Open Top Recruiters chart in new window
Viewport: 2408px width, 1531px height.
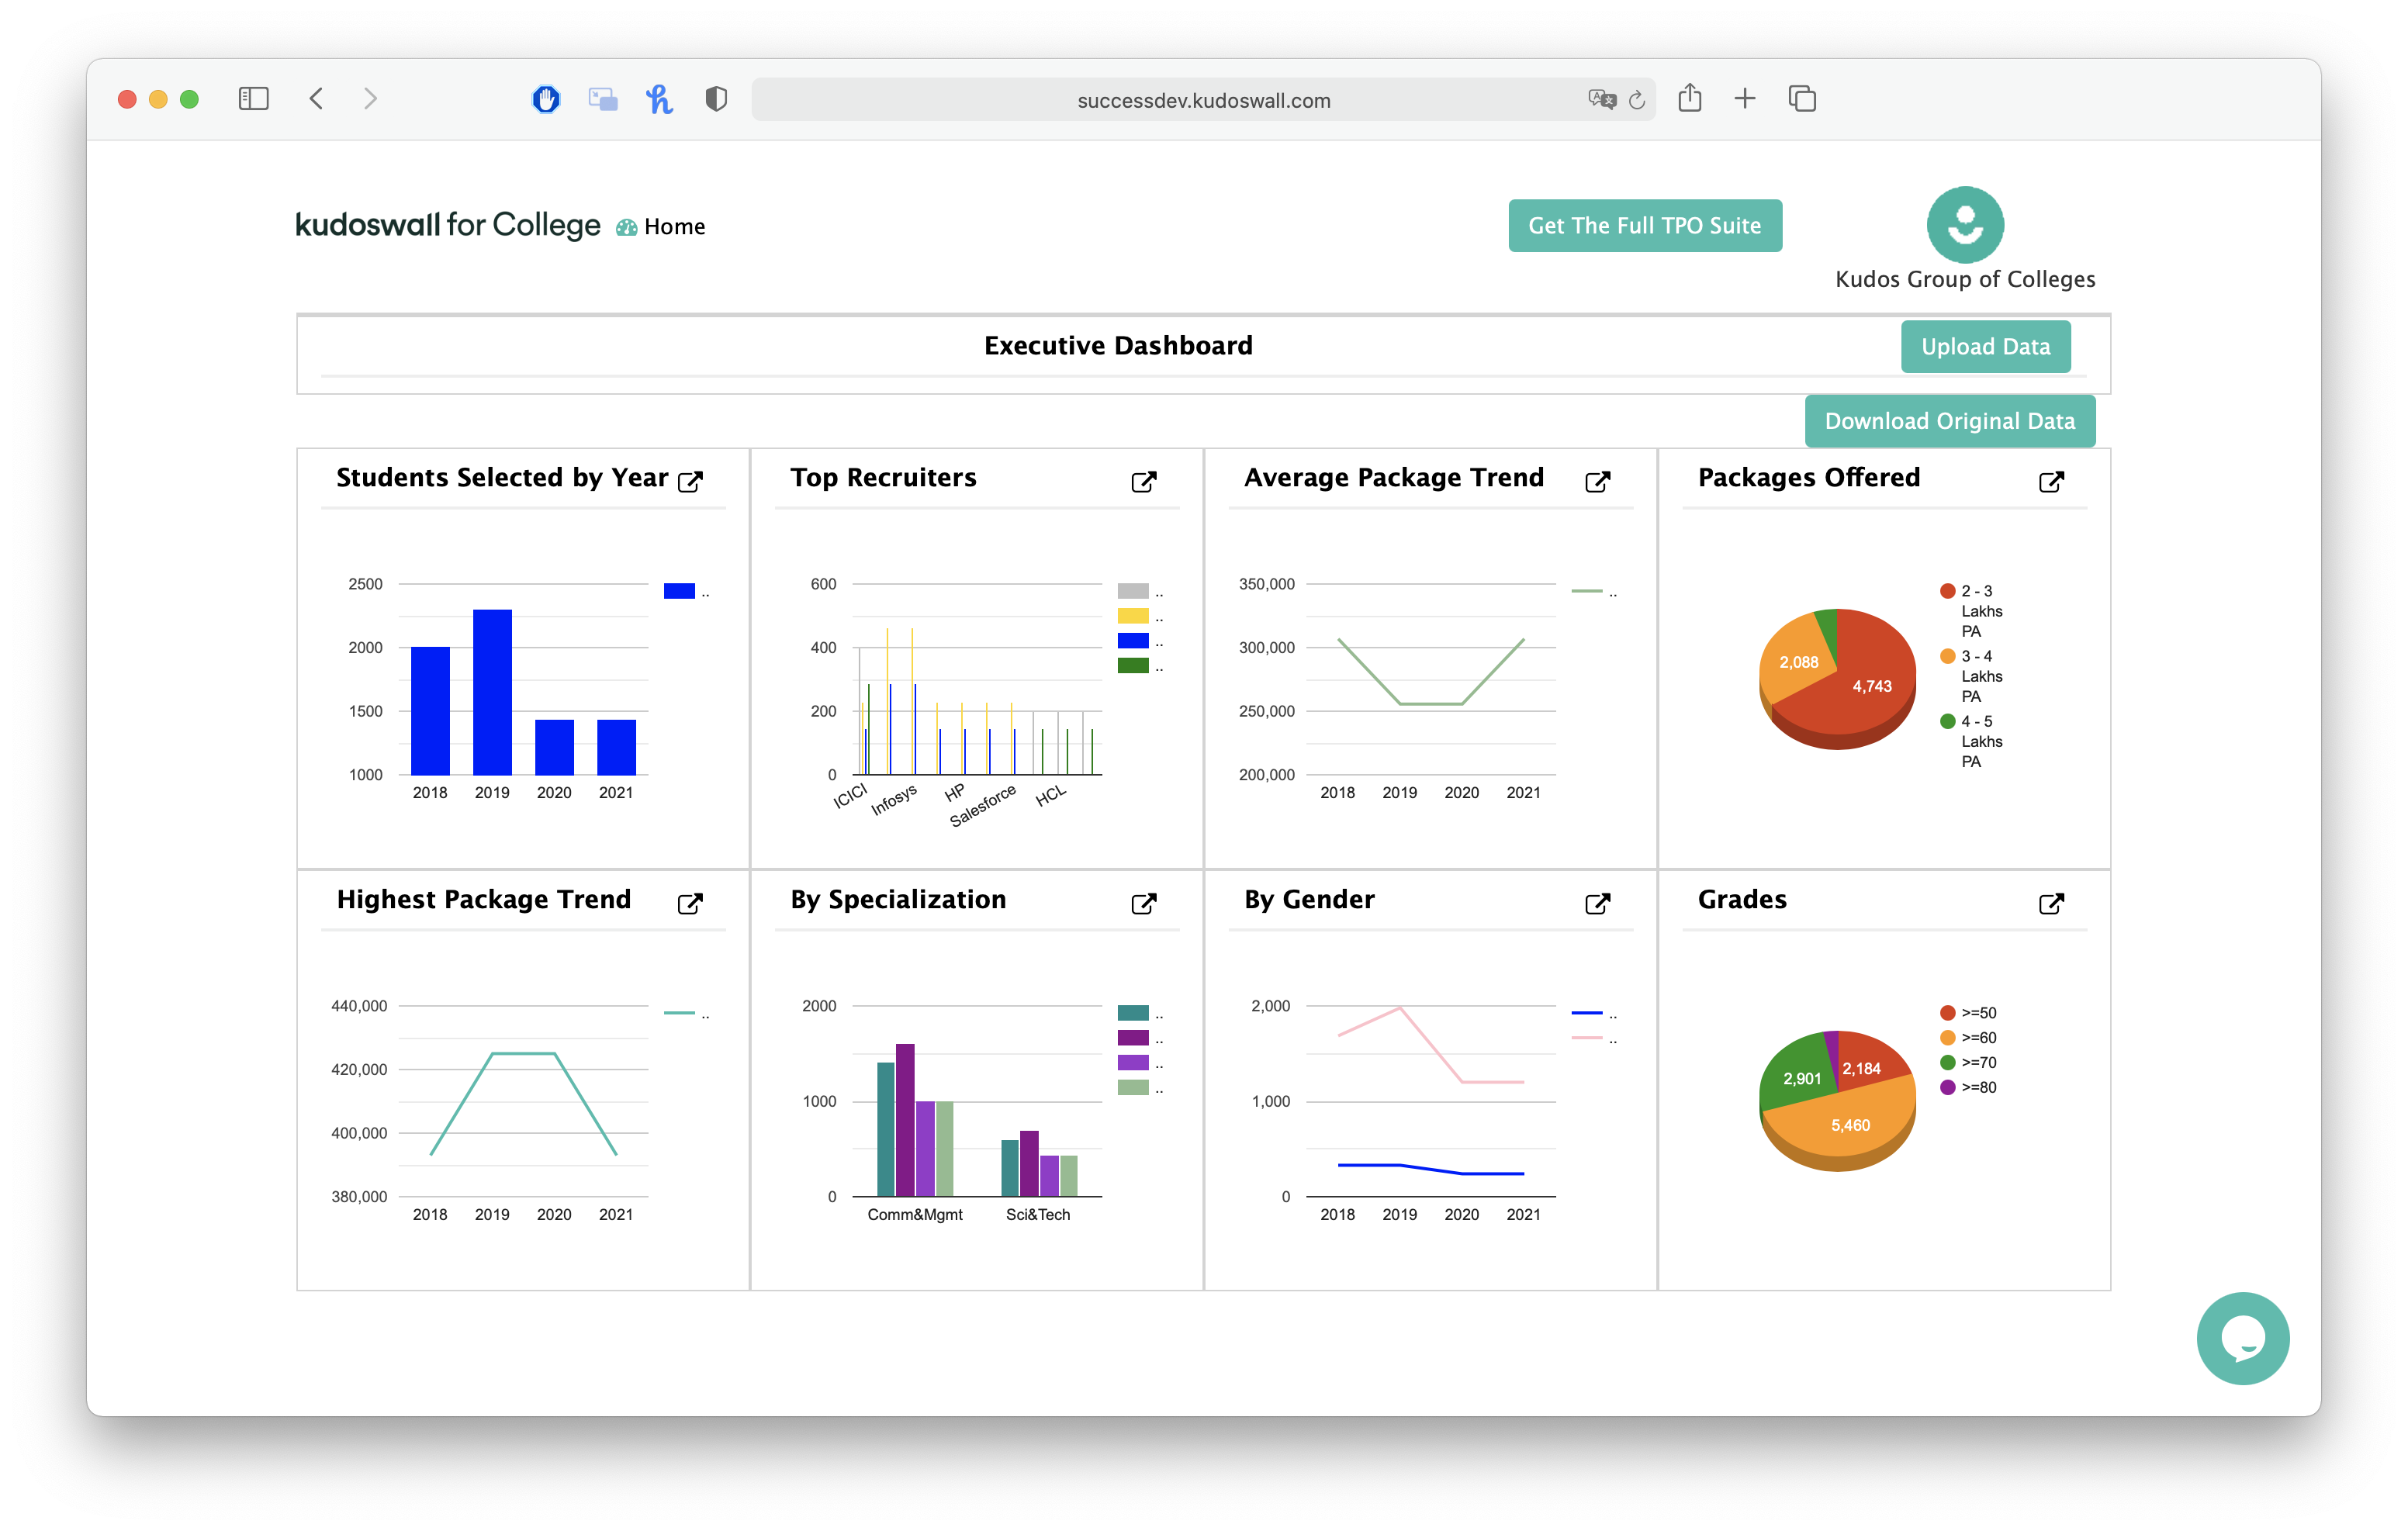[1143, 481]
